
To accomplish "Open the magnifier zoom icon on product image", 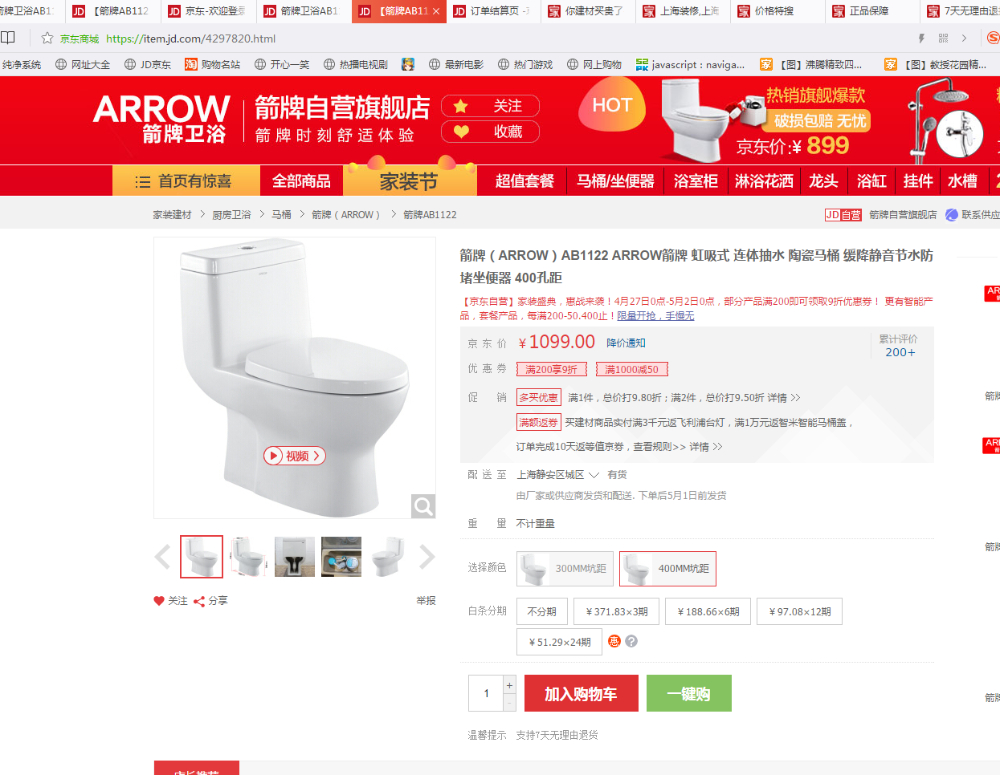I will tap(423, 506).
